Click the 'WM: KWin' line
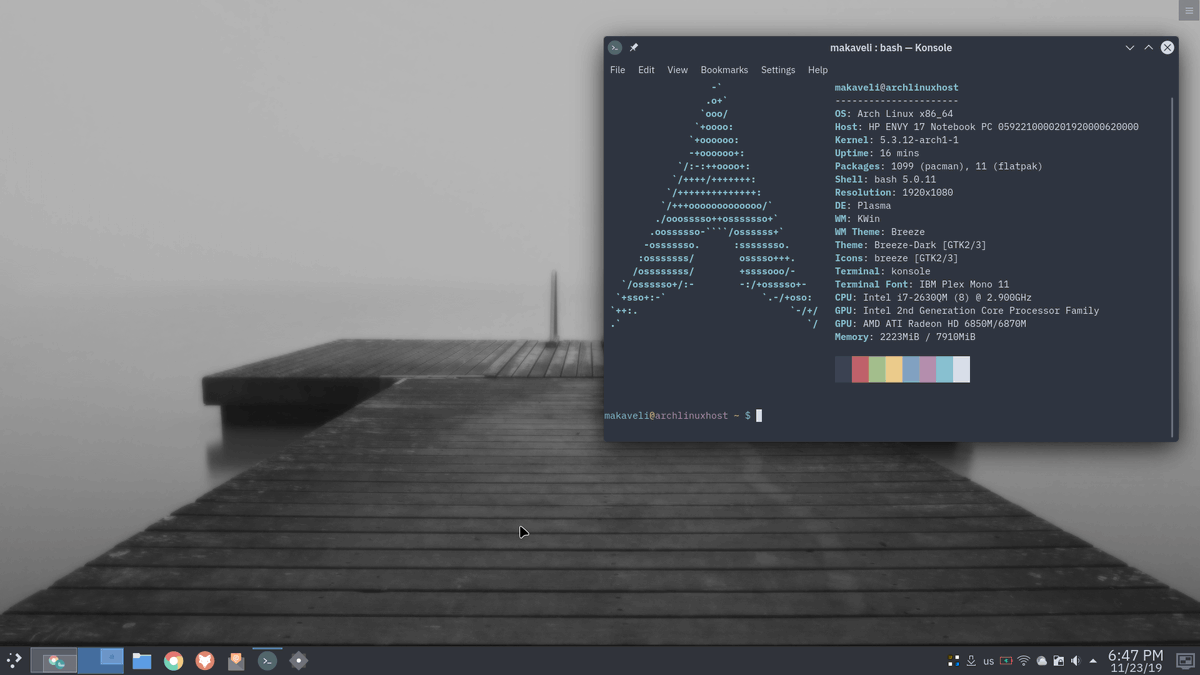 pyautogui.click(x=857, y=218)
